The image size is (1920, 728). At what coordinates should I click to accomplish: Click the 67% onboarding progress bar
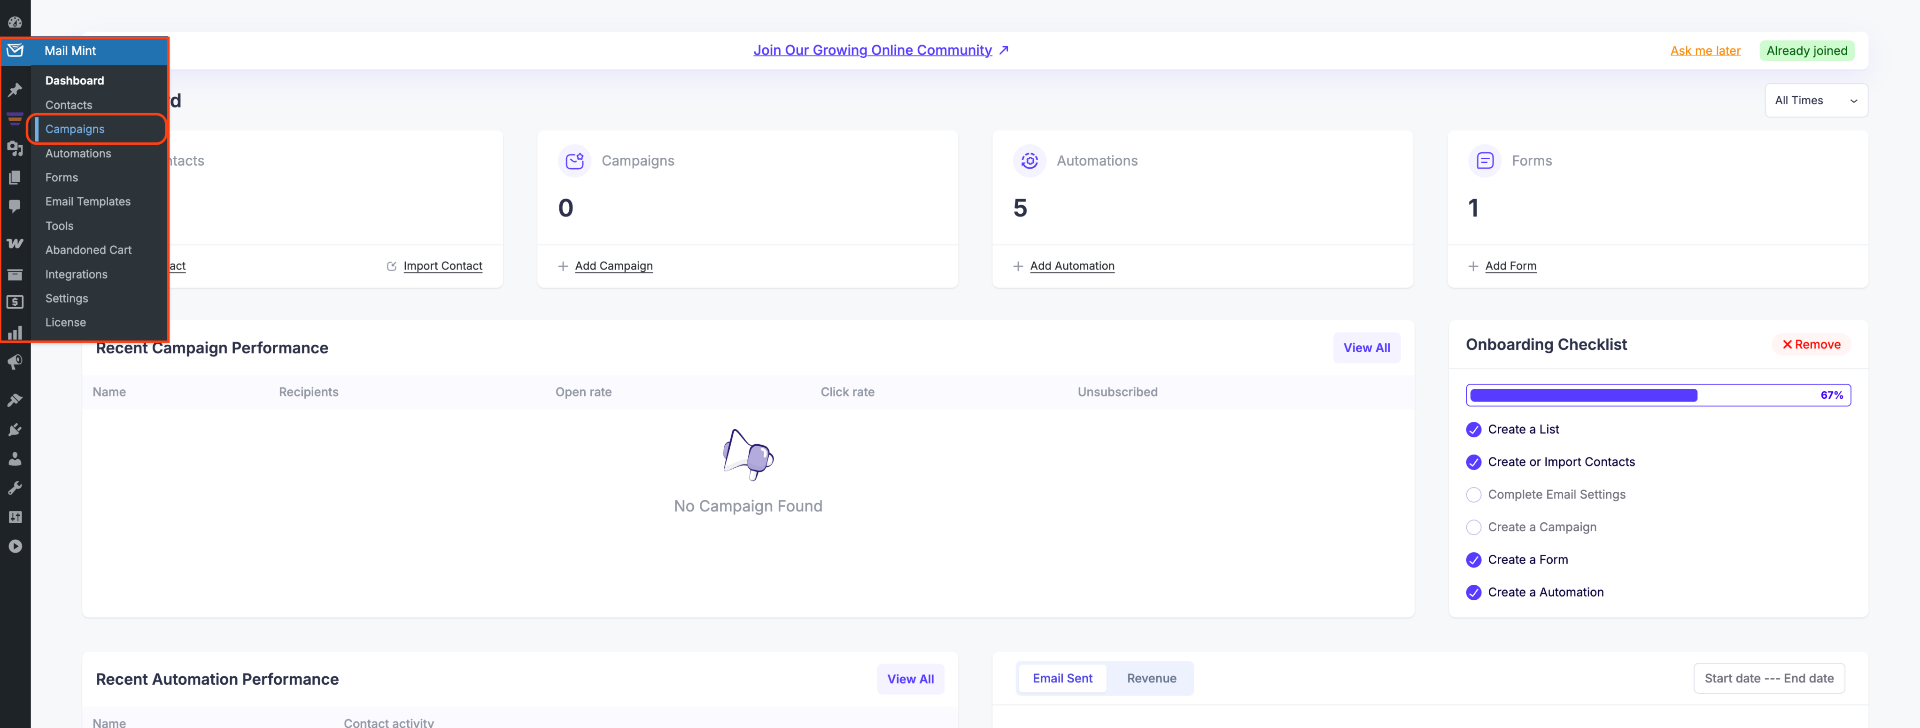coord(1658,395)
